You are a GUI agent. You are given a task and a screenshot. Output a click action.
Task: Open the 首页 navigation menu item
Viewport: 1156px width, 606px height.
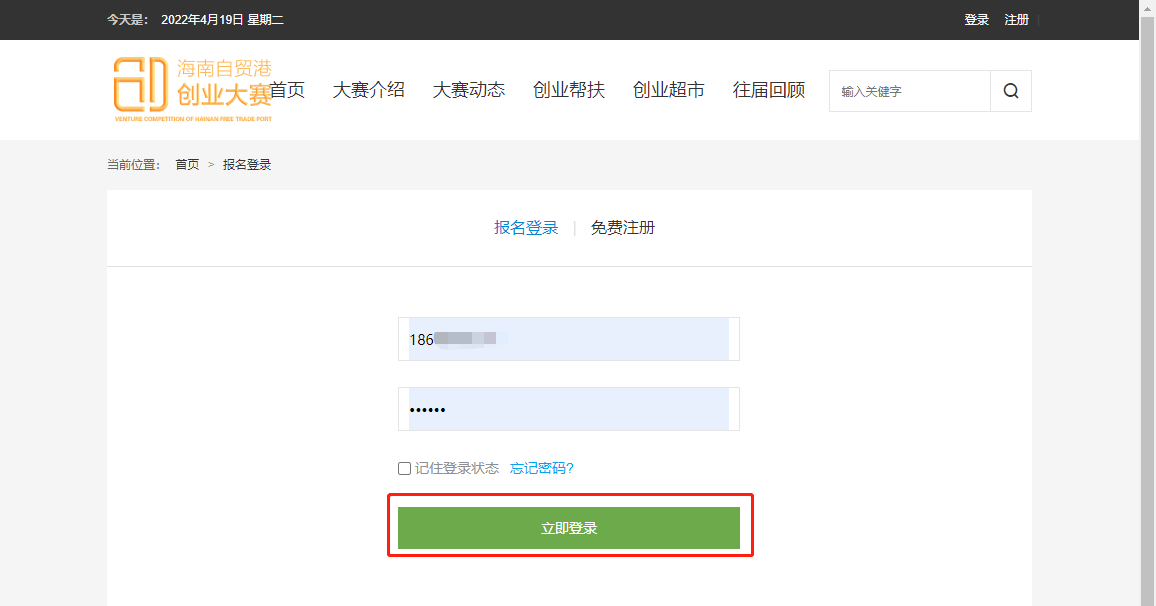pyautogui.click(x=288, y=90)
